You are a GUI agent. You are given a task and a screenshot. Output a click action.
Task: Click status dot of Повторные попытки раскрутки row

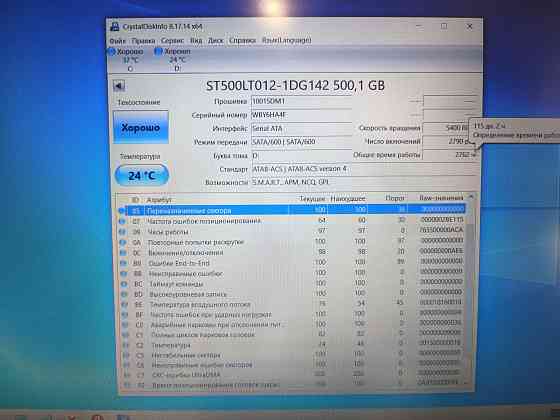123,242
